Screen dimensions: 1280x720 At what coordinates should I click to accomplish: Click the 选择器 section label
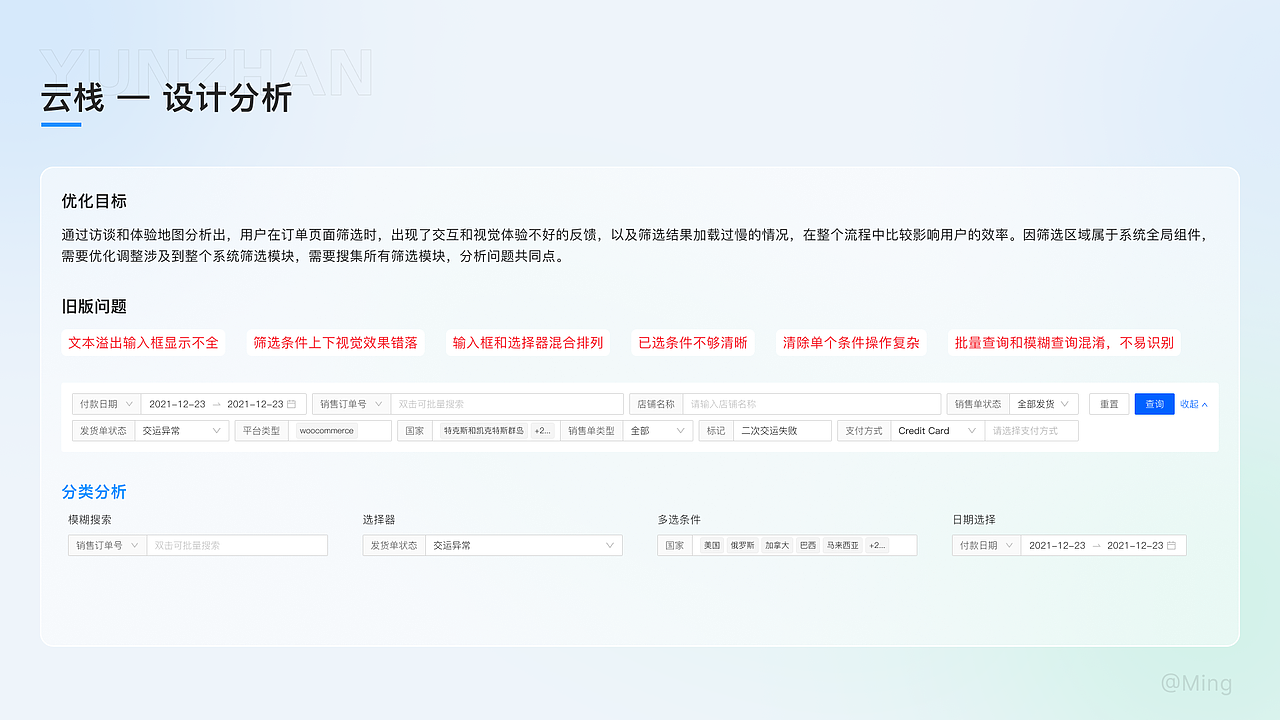click(x=379, y=520)
